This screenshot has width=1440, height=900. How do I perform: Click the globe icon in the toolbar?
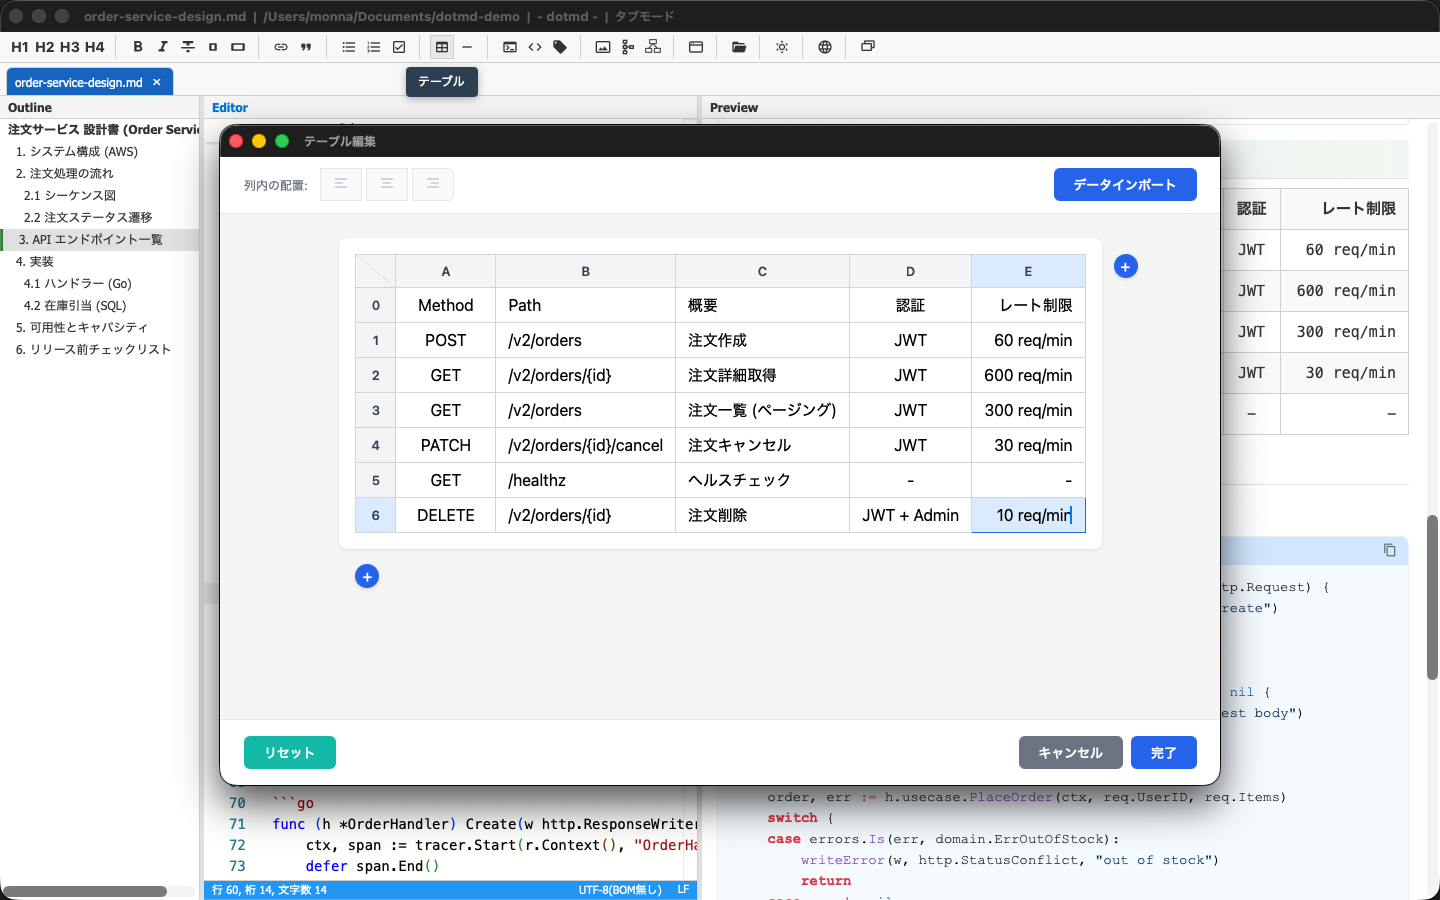pos(825,47)
